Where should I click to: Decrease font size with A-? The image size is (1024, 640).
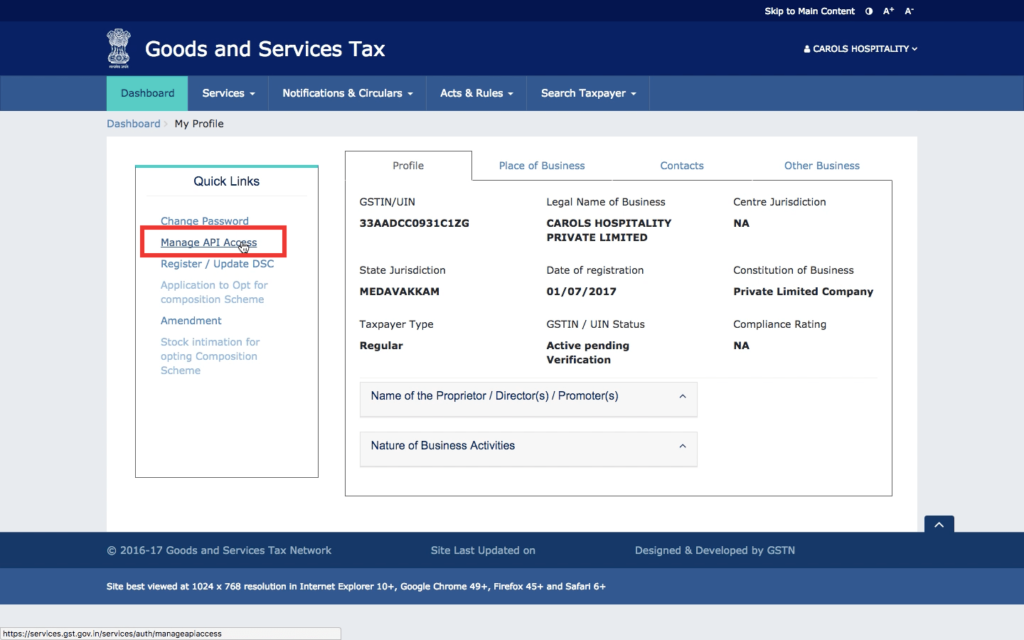click(x=909, y=11)
